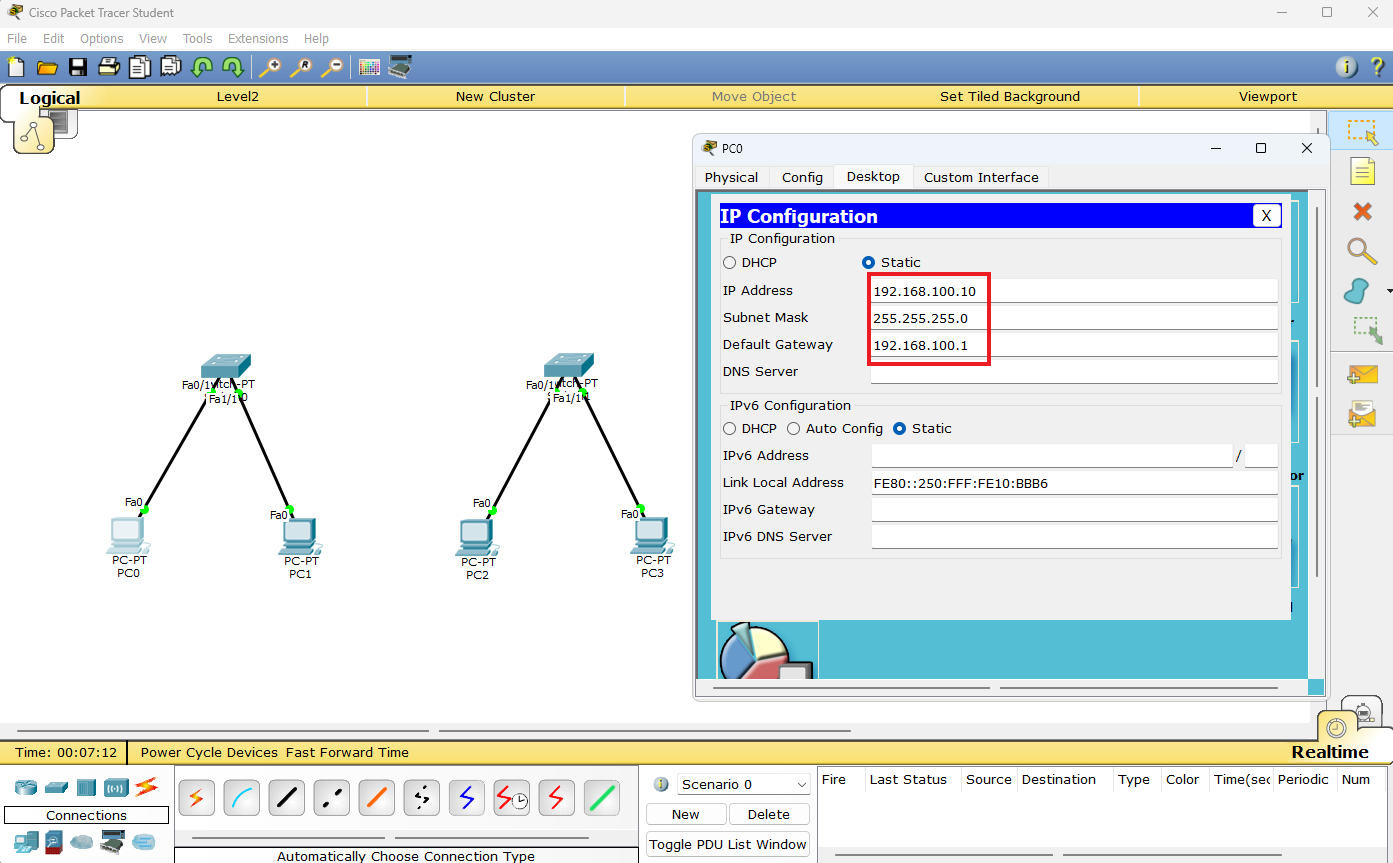This screenshot has width=1393, height=863.
Task: Open the Custom Interface tab
Action: pos(981,177)
